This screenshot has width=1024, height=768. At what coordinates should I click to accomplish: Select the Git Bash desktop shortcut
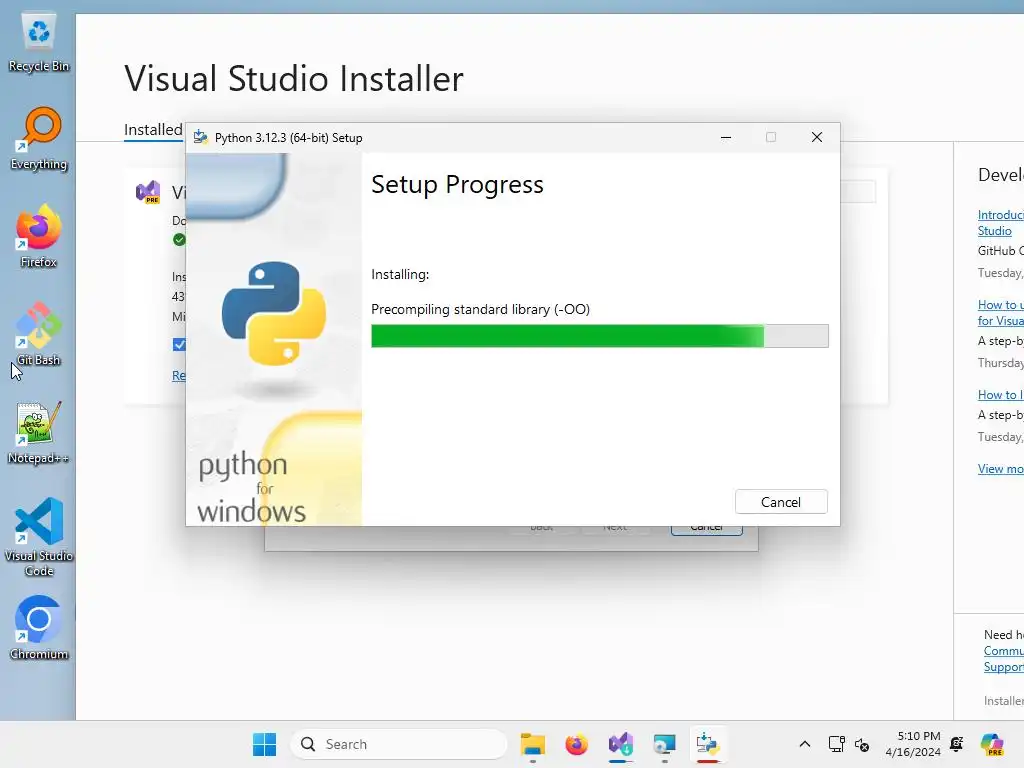(x=39, y=334)
